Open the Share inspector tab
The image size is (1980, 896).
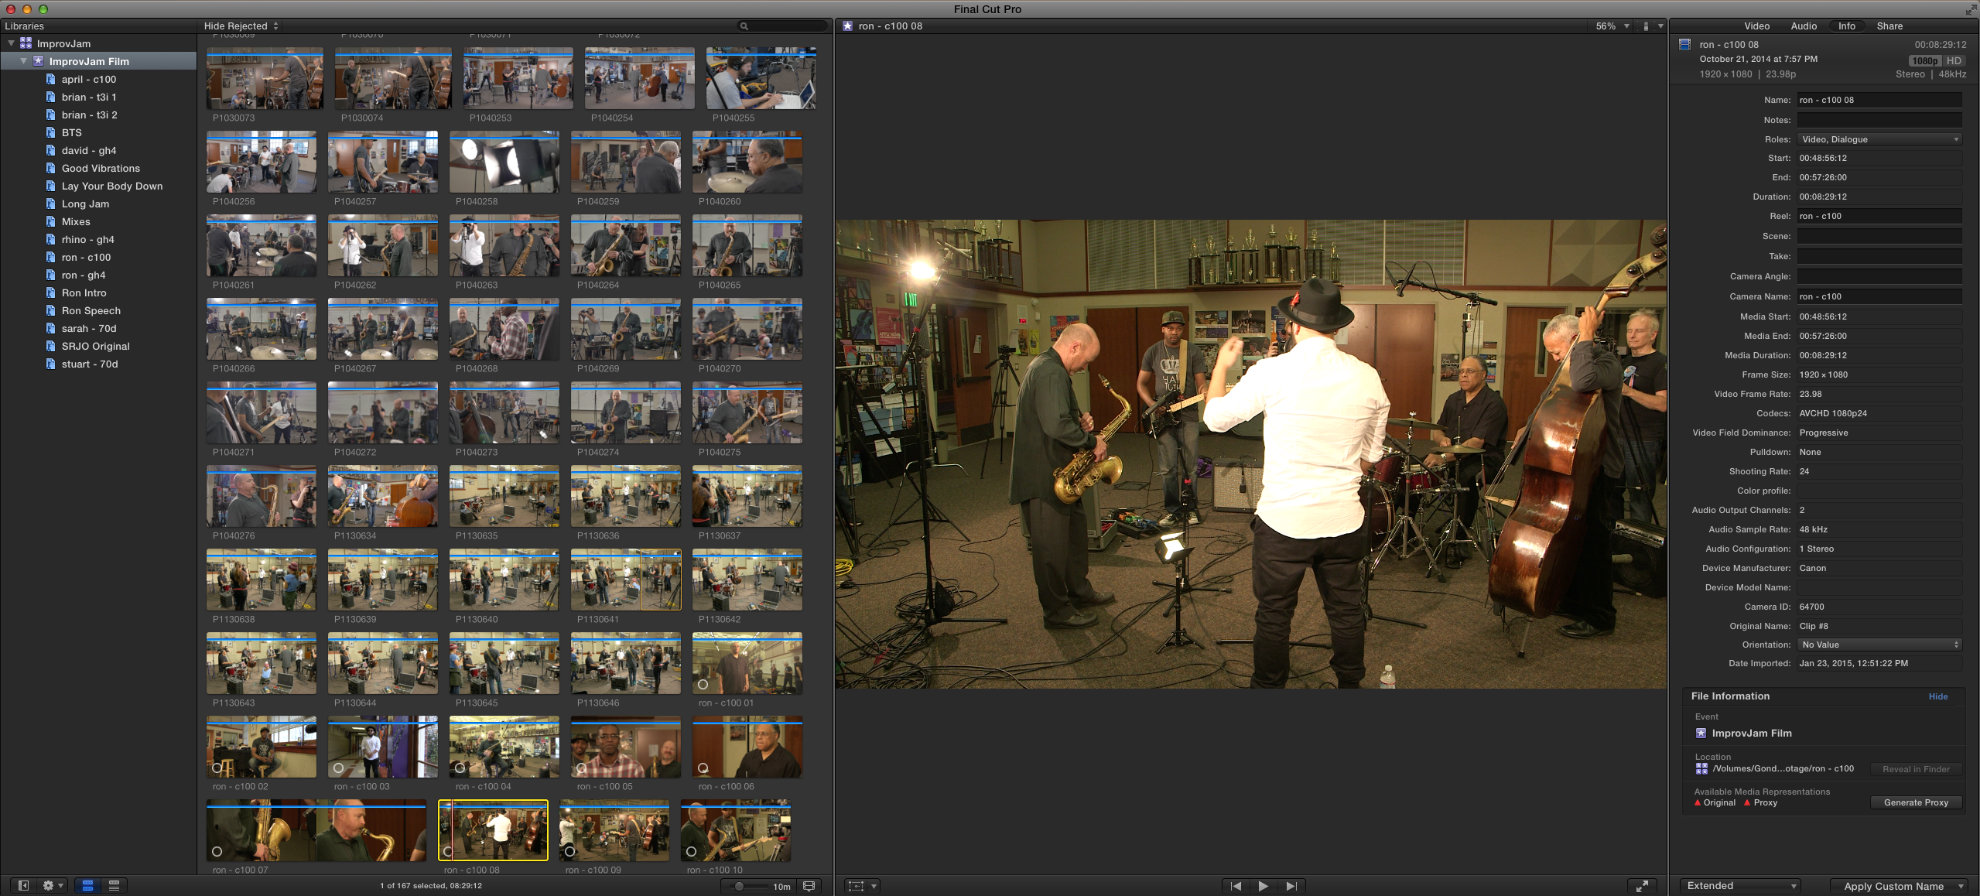coord(1889,26)
